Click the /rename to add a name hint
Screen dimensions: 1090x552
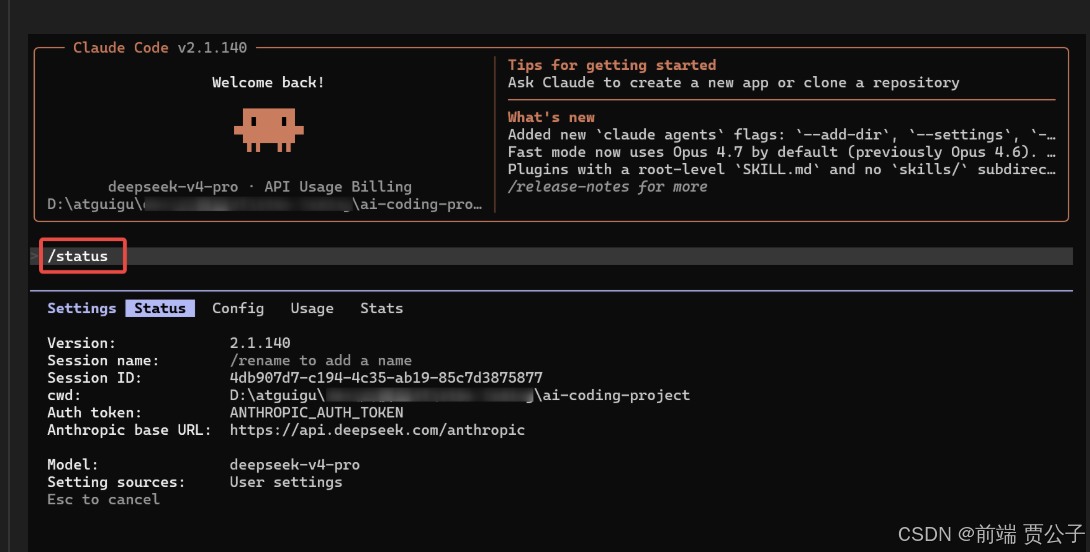point(320,360)
